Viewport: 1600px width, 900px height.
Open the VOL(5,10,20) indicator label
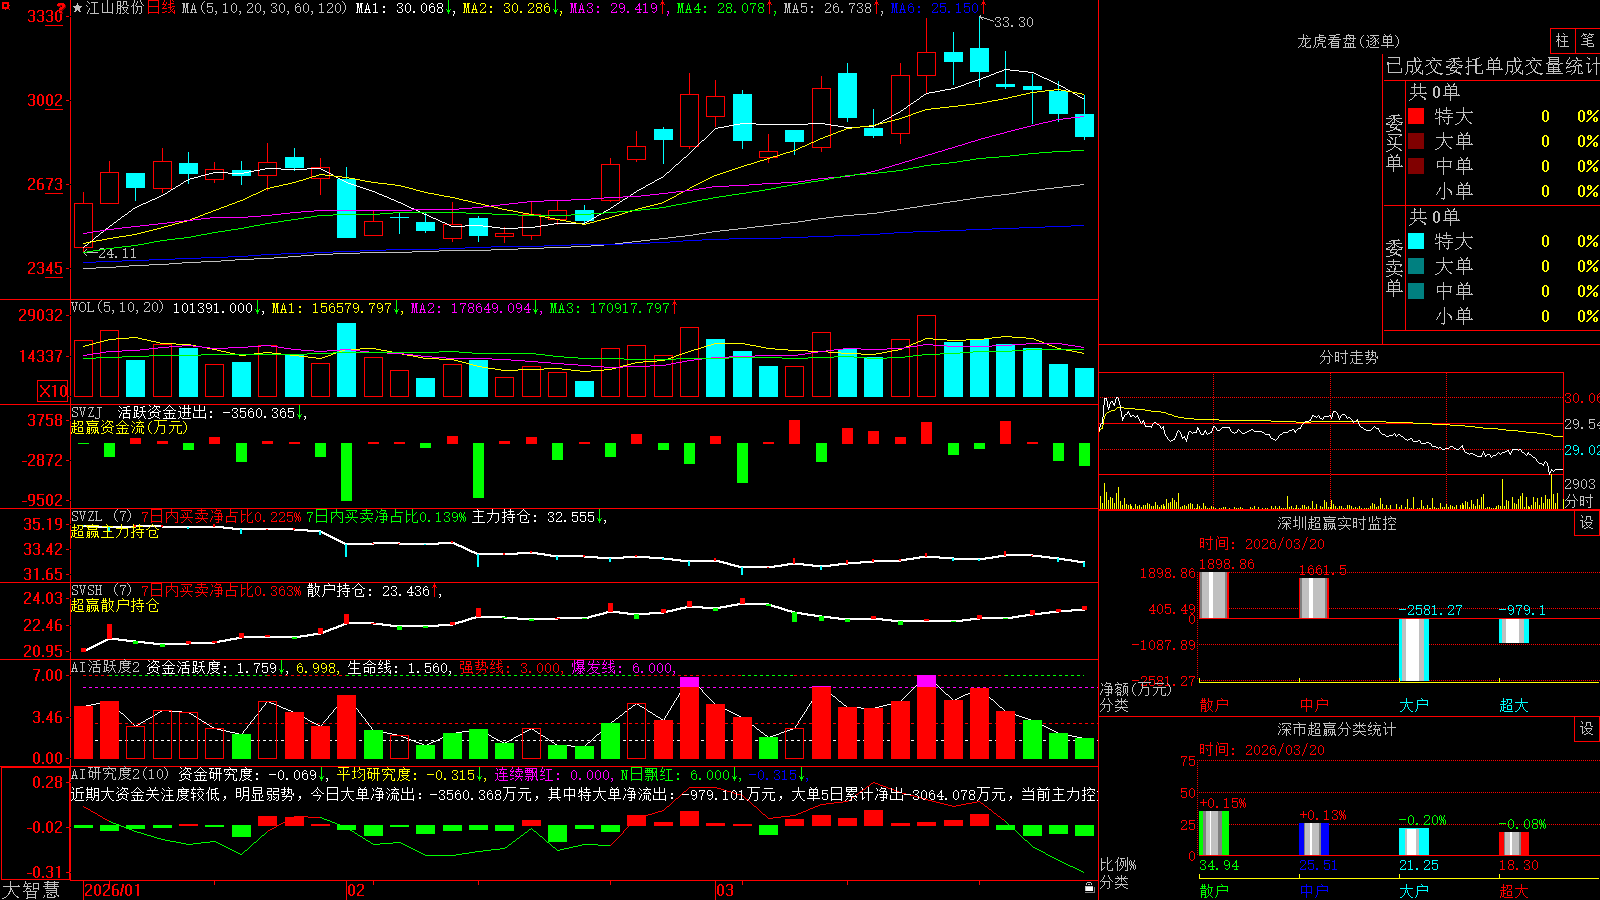[117, 308]
